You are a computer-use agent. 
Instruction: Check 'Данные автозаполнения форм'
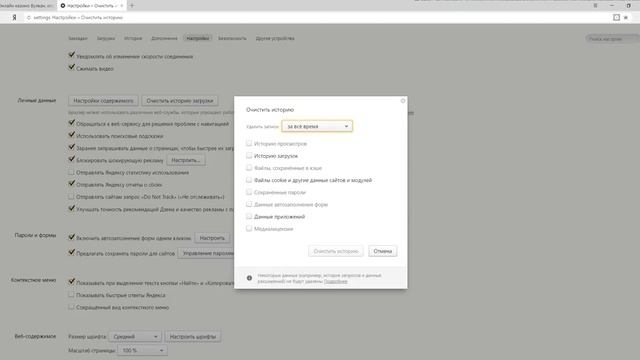click(x=249, y=204)
